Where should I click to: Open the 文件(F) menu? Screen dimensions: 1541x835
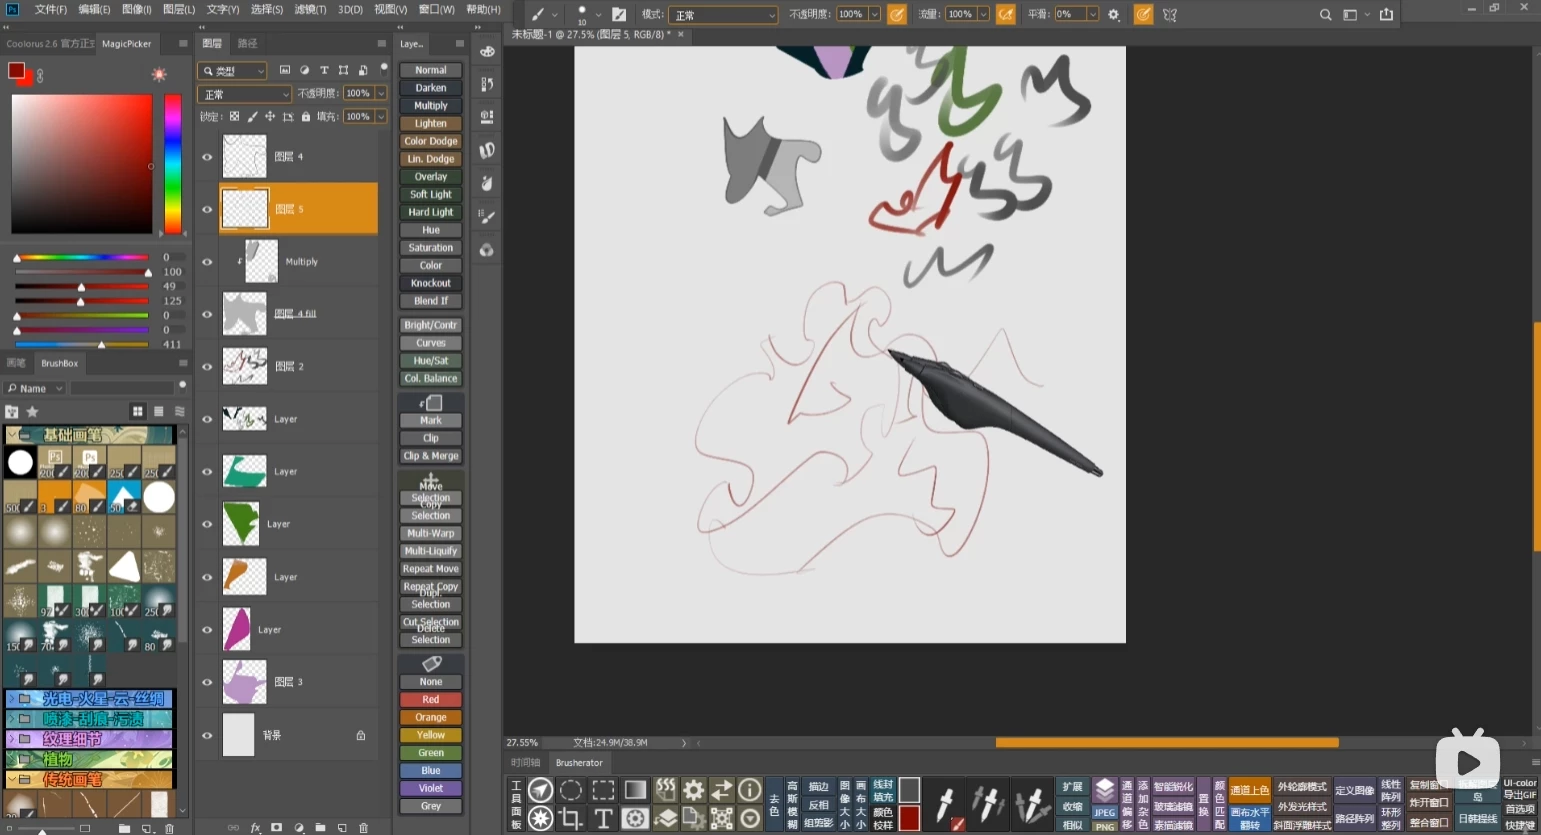coord(51,9)
